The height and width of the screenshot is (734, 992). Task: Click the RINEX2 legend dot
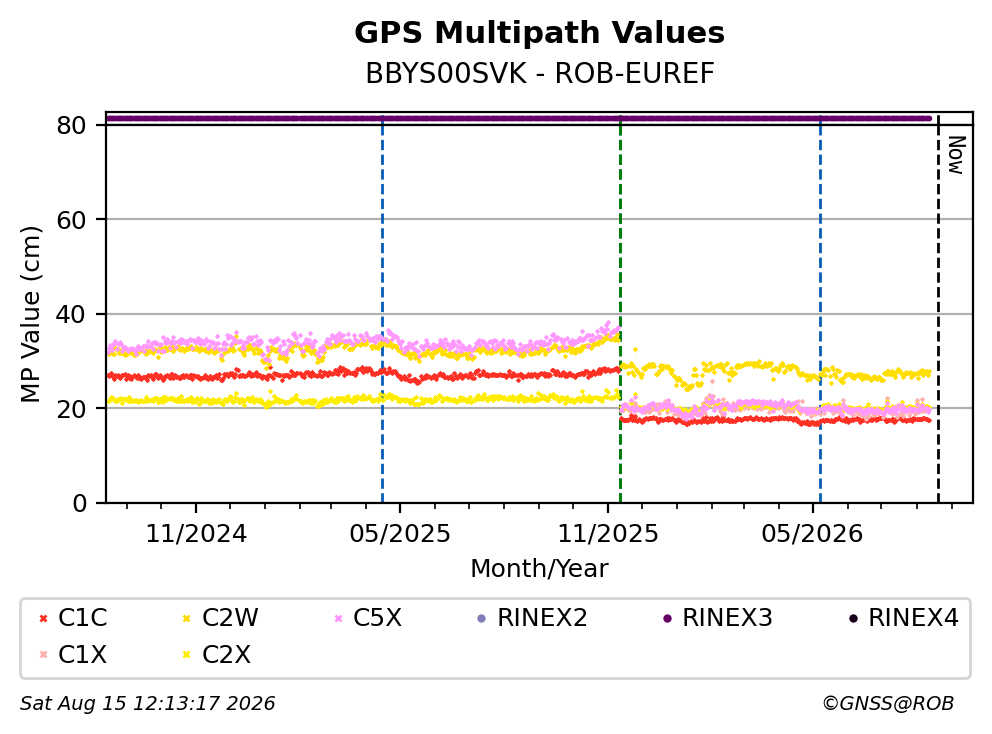481,618
